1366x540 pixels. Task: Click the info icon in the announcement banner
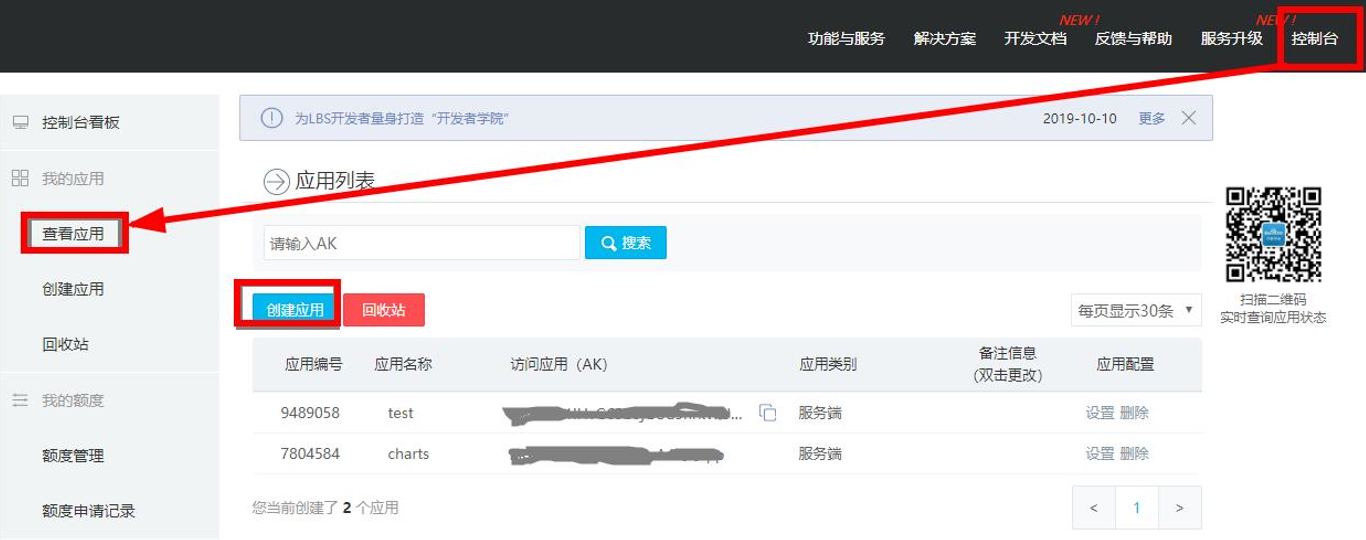pos(271,118)
